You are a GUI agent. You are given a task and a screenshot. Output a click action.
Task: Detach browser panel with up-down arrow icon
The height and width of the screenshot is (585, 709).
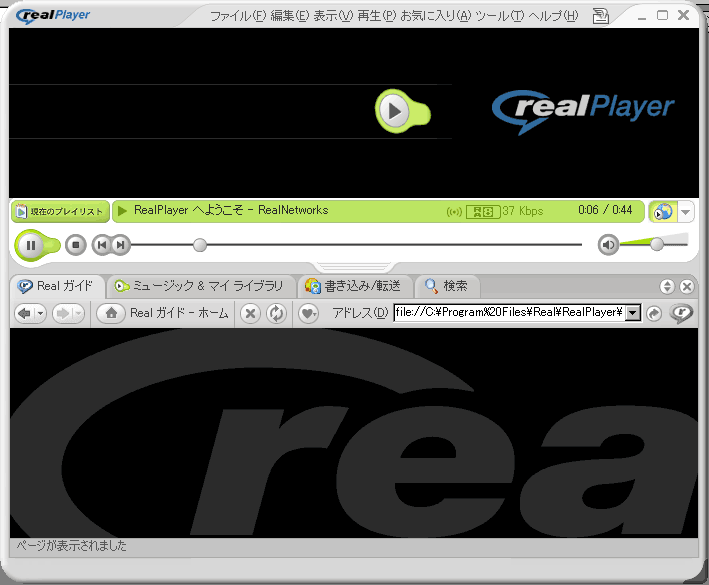[667, 287]
